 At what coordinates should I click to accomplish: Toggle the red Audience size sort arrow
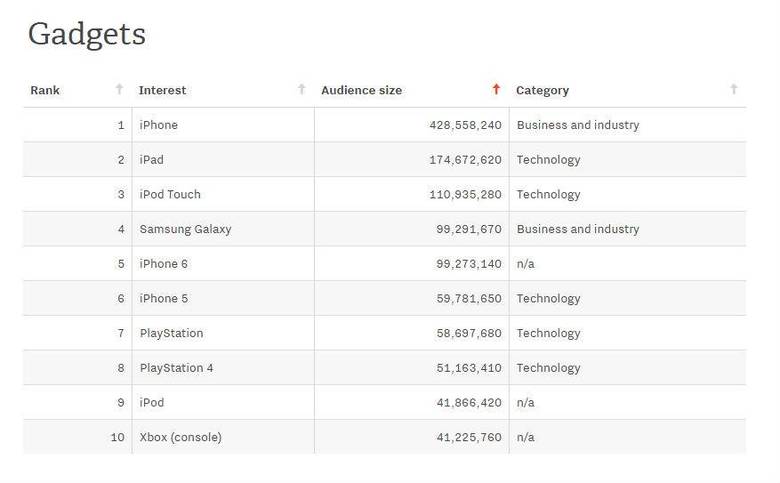(496, 90)
